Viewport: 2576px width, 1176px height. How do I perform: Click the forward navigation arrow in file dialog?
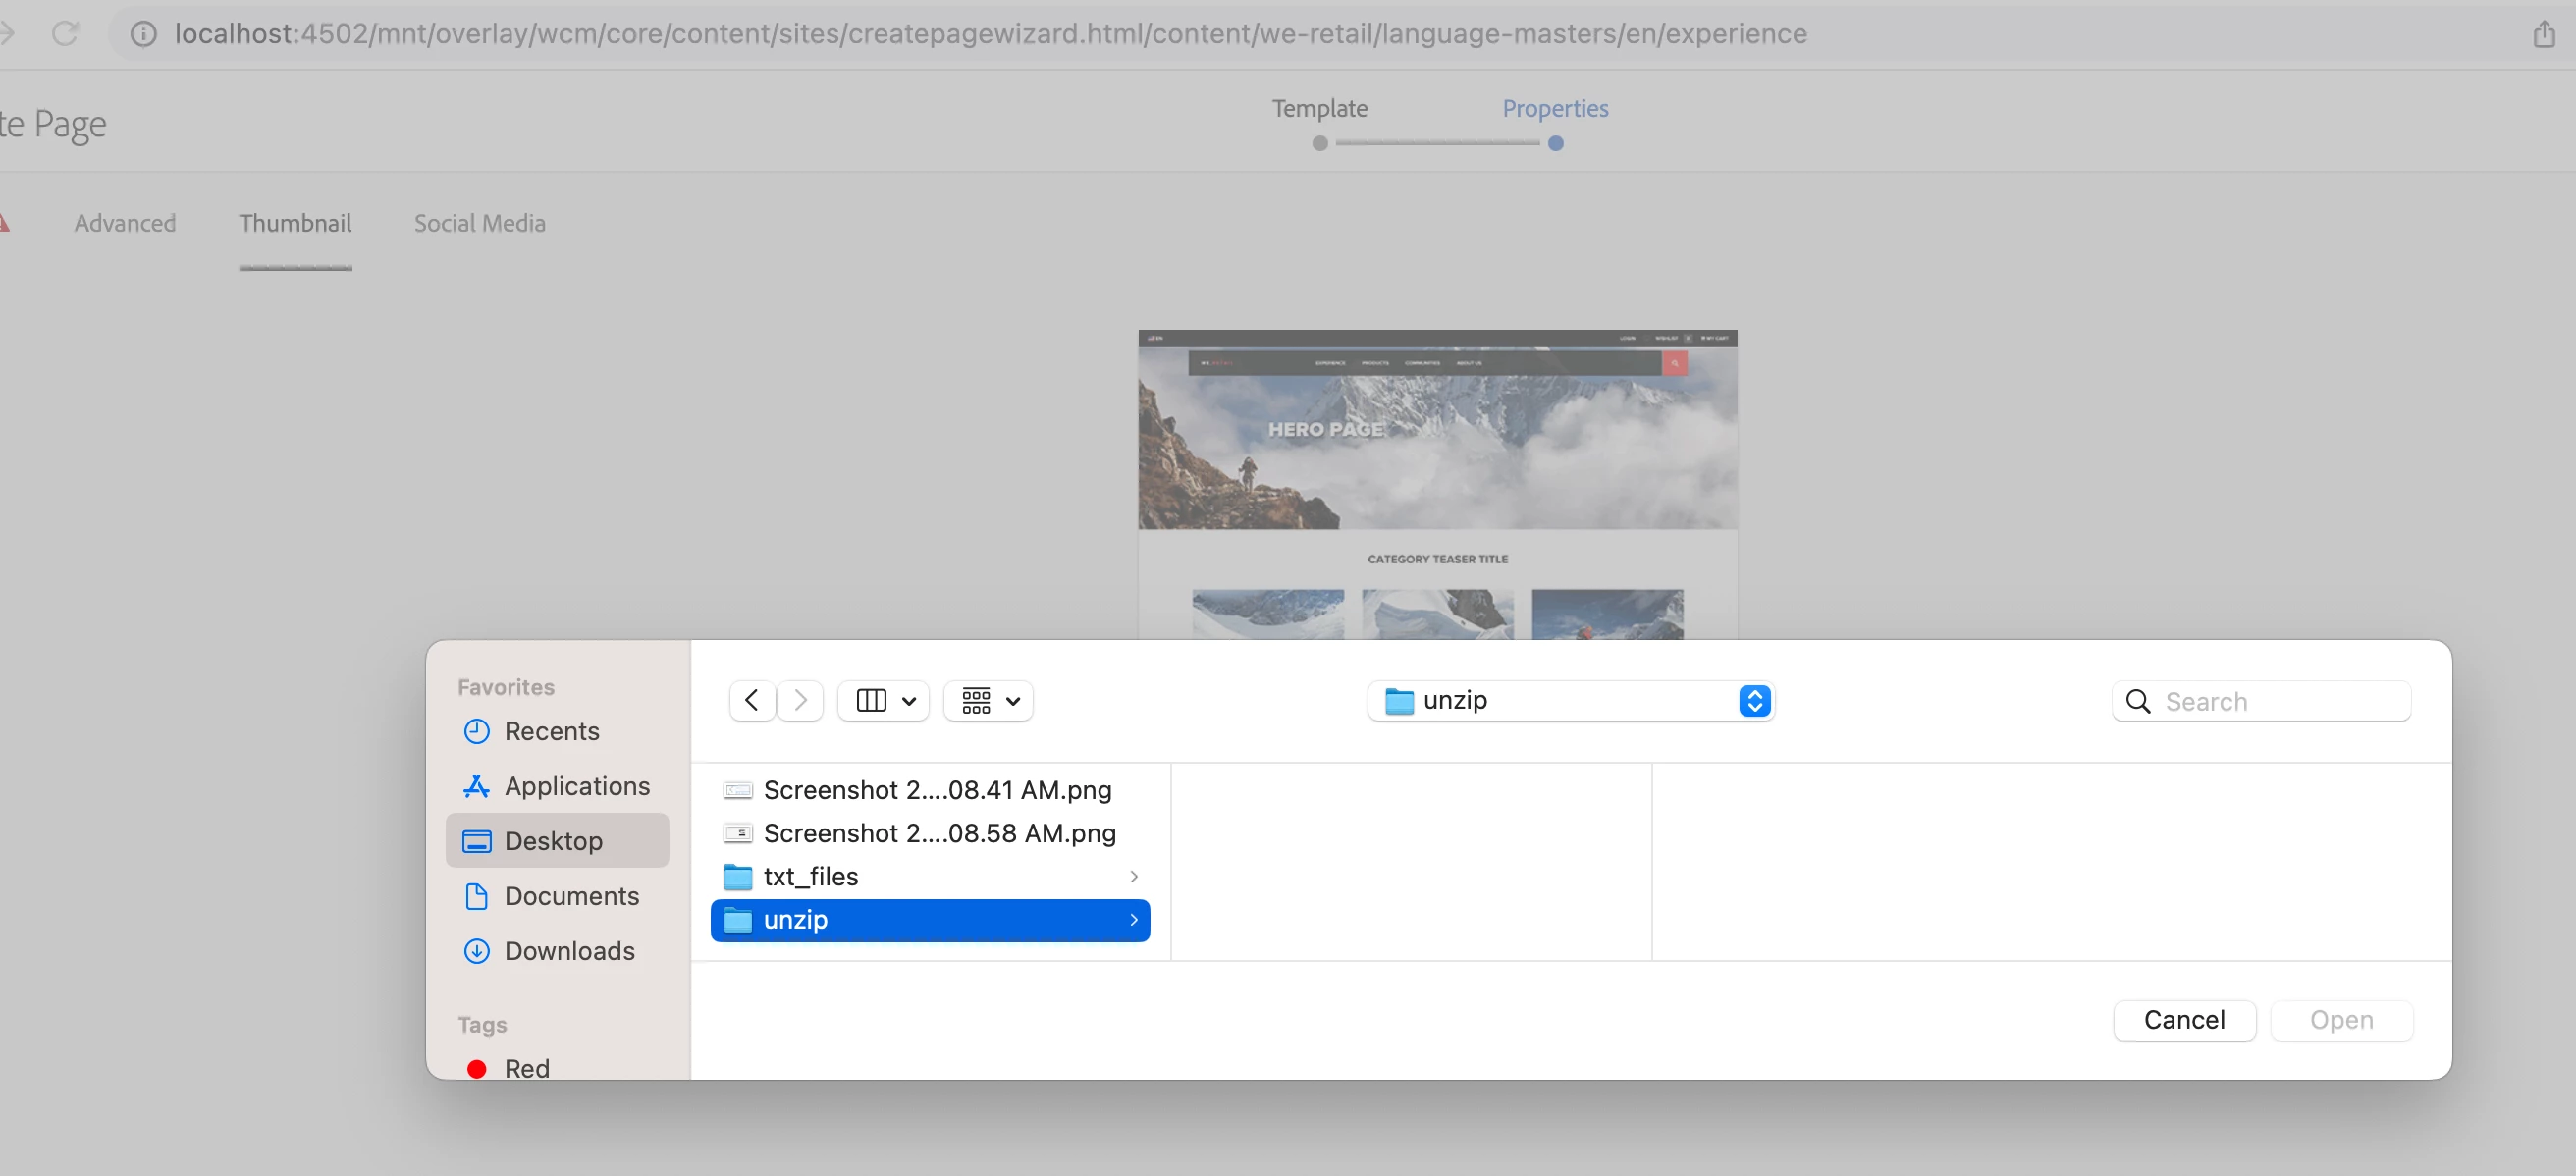[x=800, y=700]
